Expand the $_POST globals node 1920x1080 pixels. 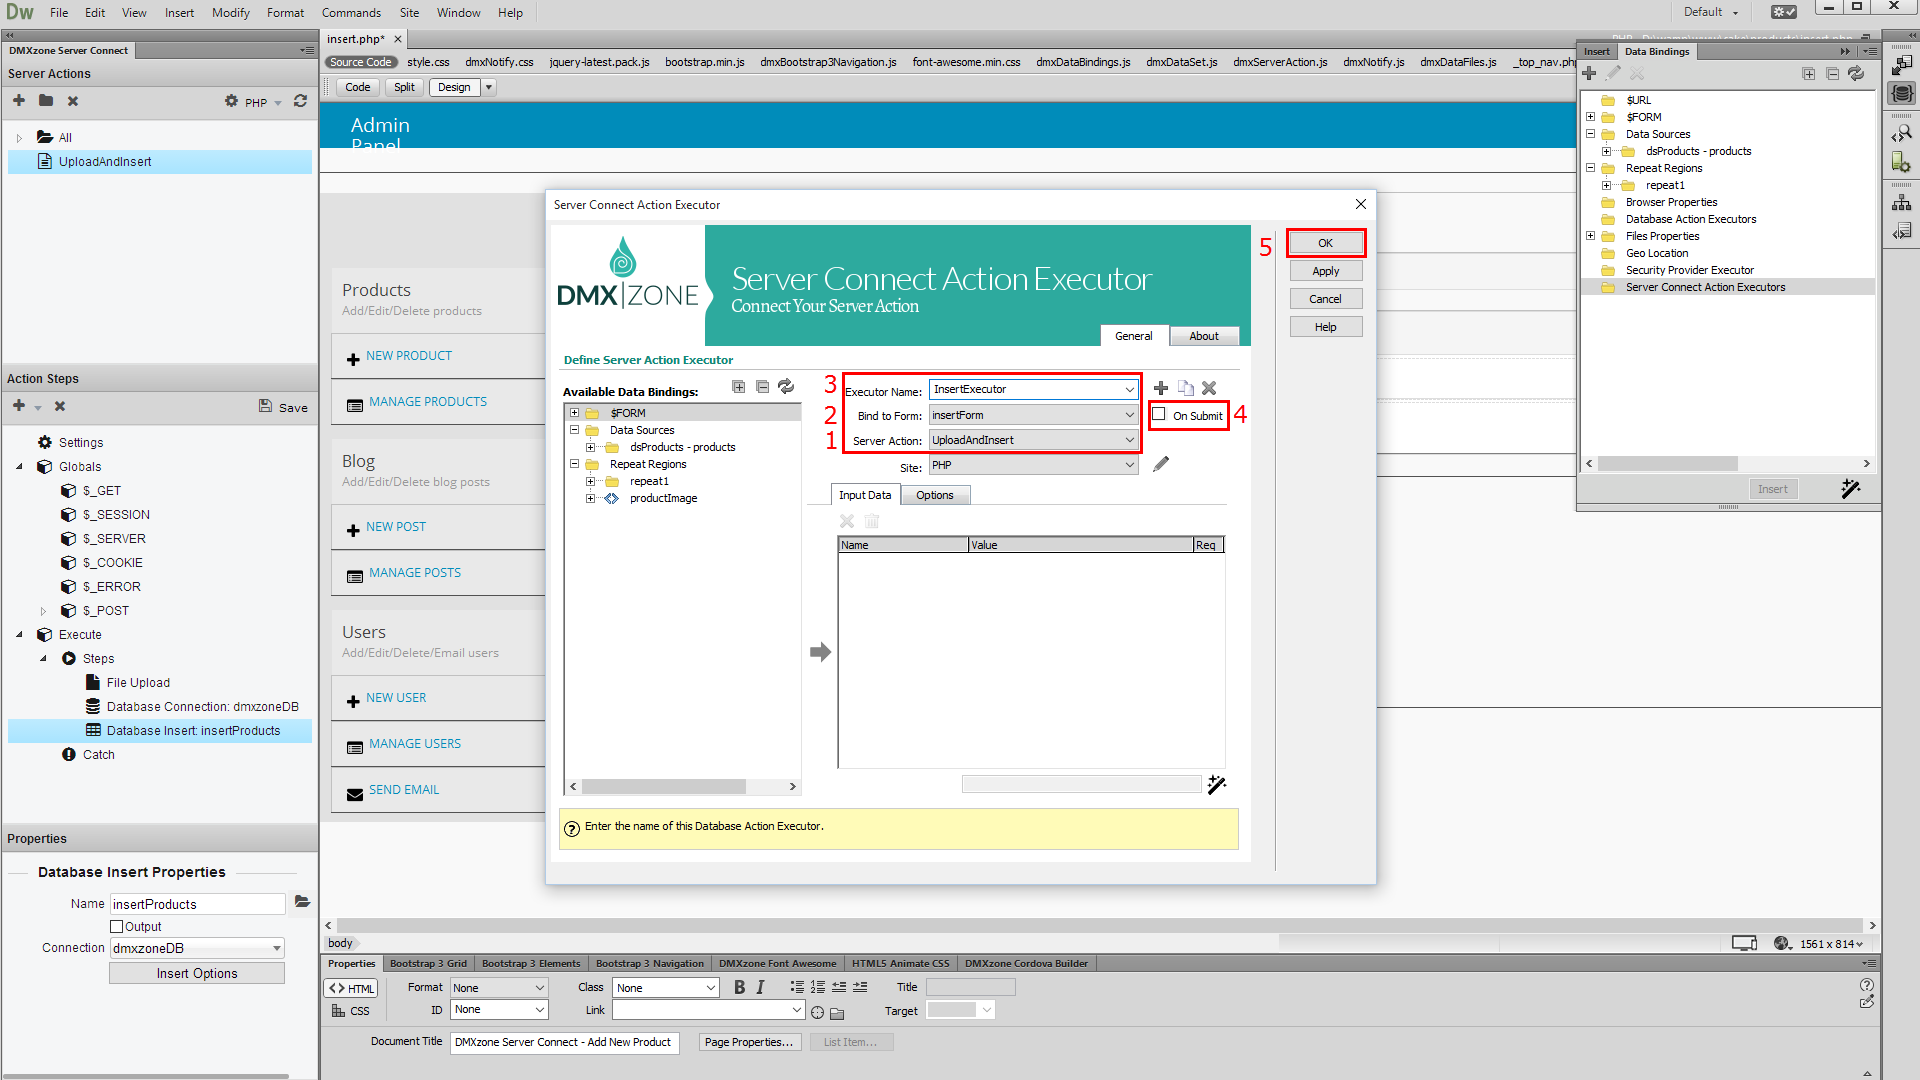[43, 611]
